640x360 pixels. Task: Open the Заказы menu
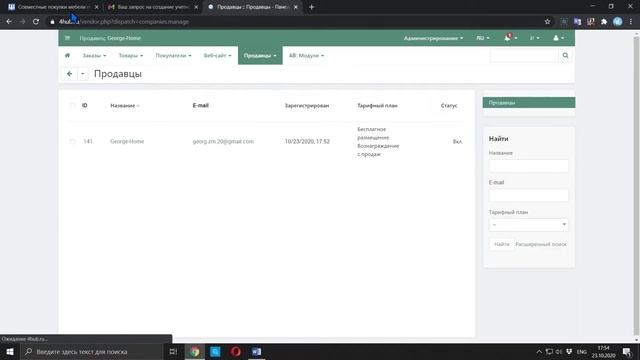tap(94, 56)
